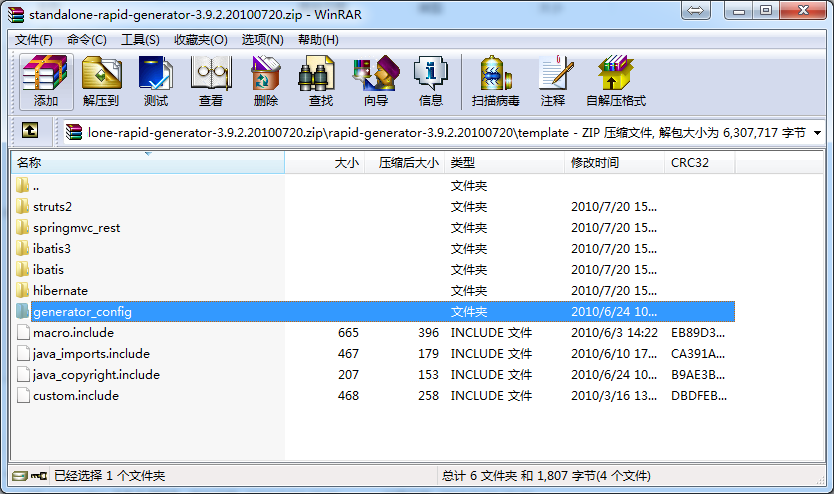
Task: Sort by Packed Size (压缩后大小) header
Action: pos(405,163)
